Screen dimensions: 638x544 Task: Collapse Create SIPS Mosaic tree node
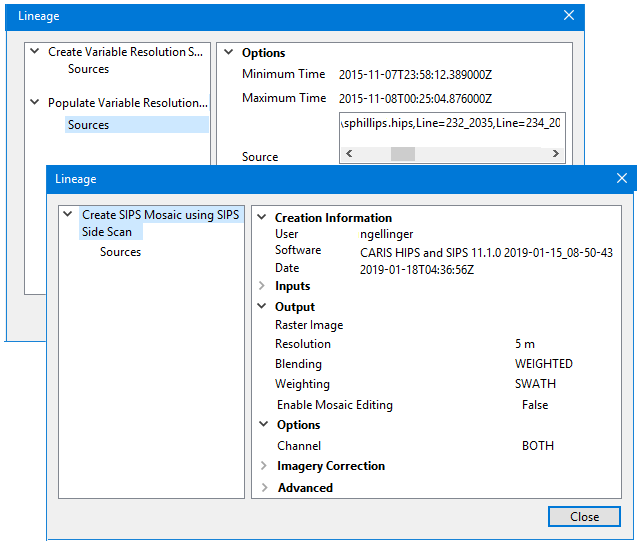(x=67, y=214)
